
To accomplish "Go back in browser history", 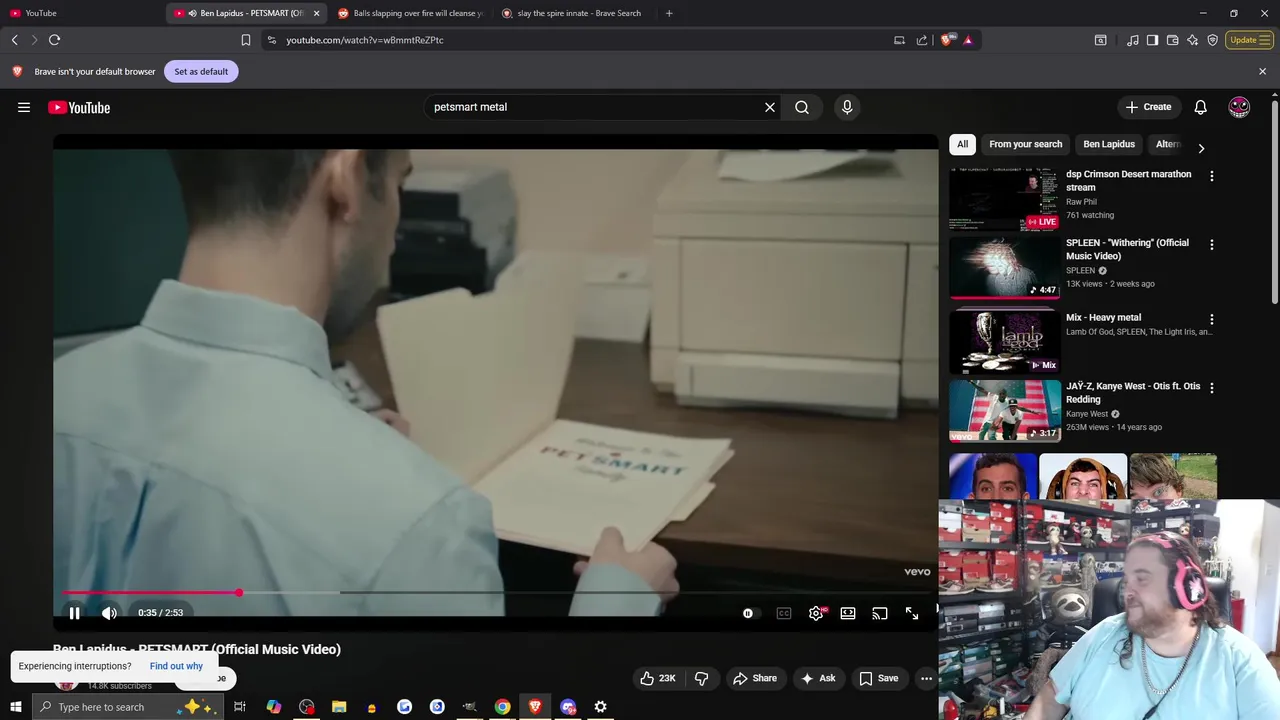I will 14,40.
